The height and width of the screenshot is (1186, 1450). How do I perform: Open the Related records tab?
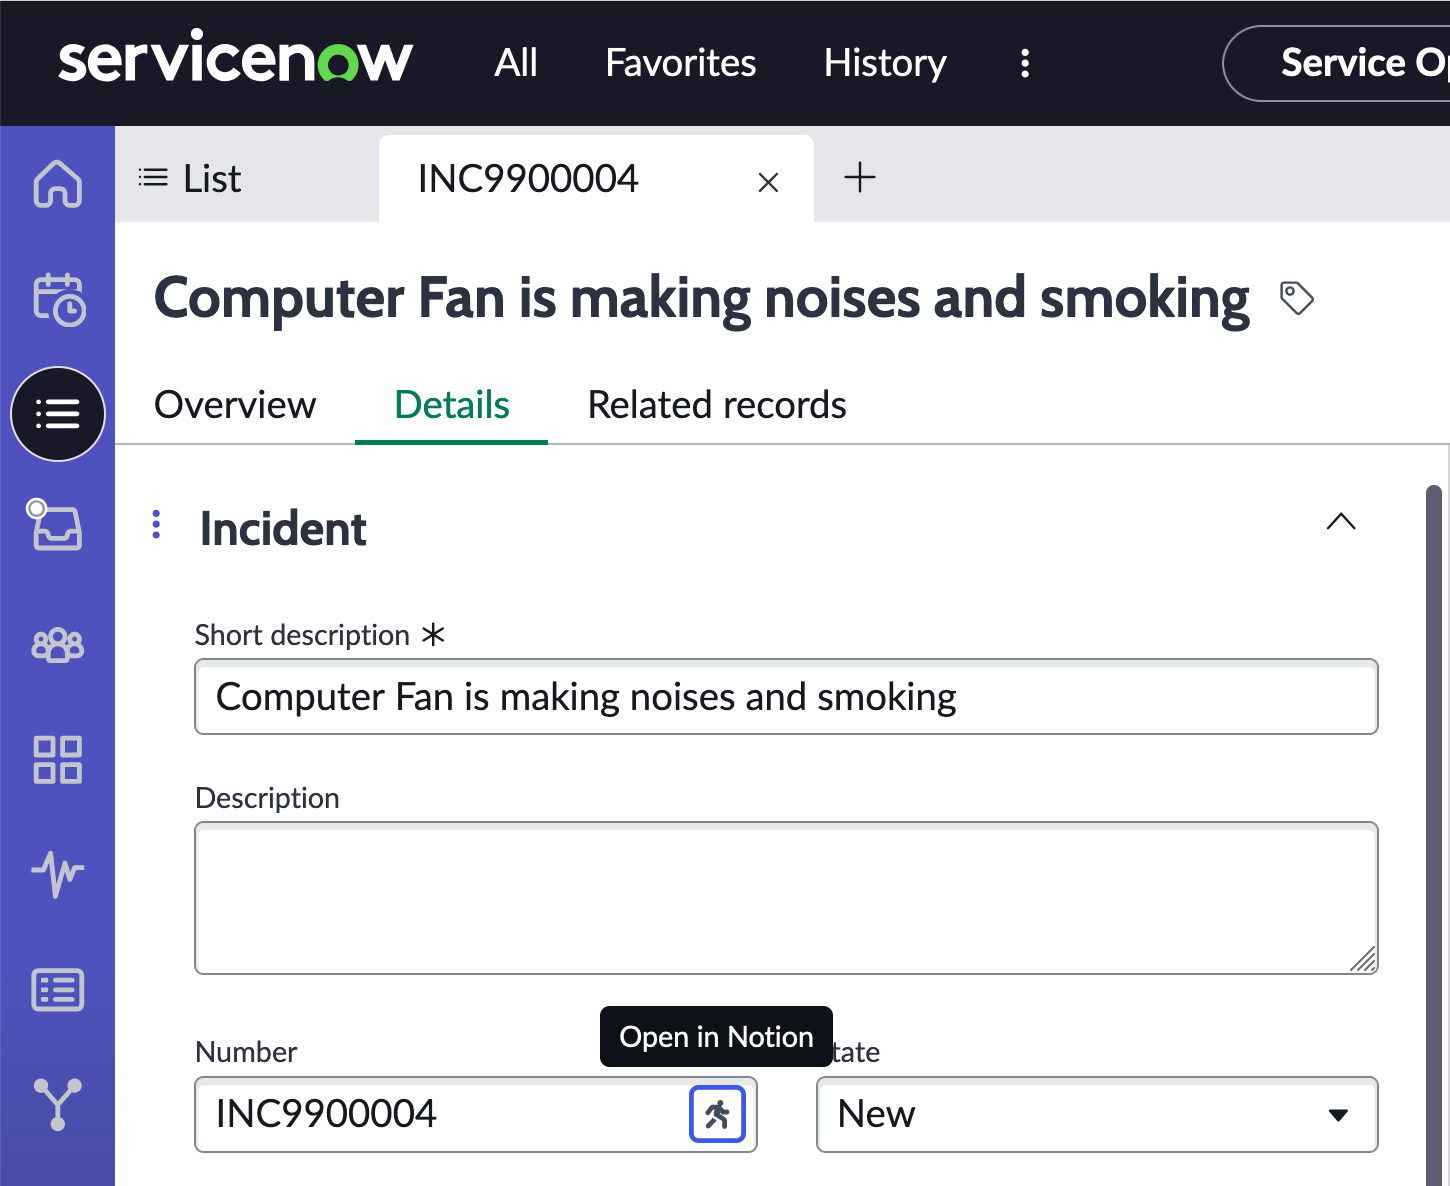coord(717,405)
